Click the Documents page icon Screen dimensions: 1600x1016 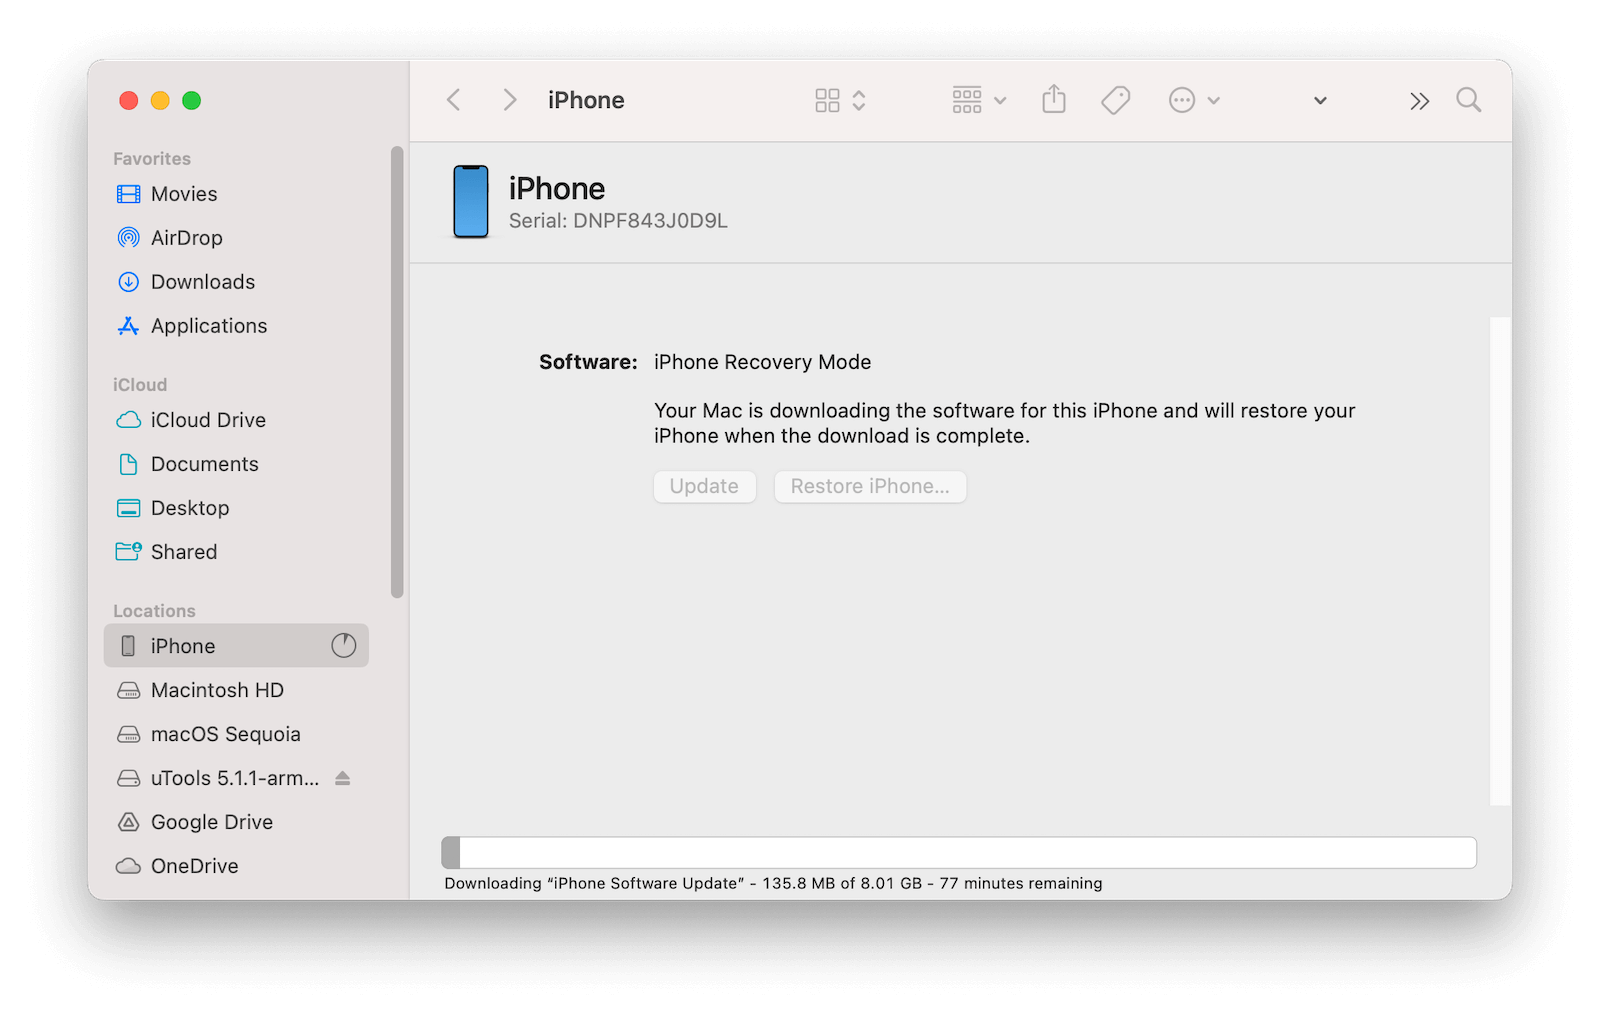(x=129, y=464)
